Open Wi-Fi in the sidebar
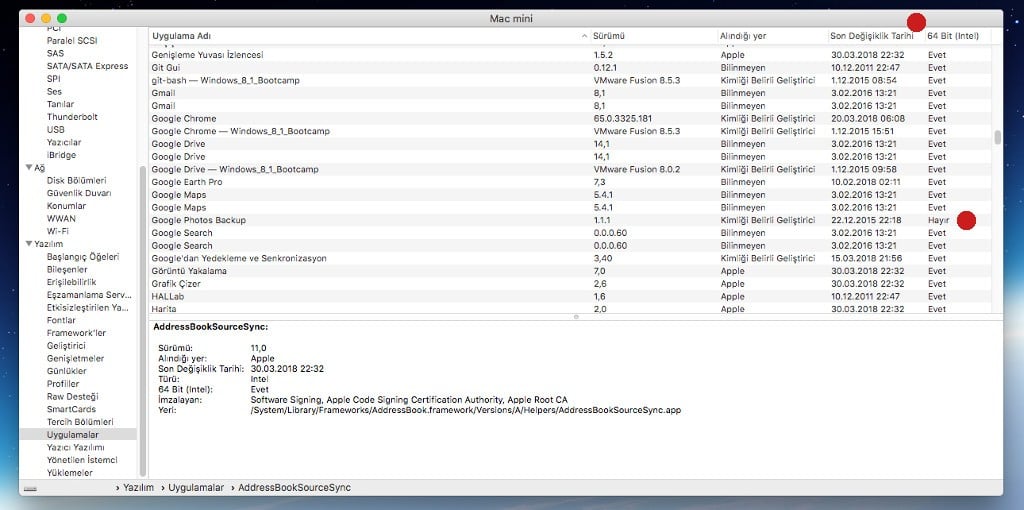Viewport: 1024px width, 510px height. coord(57,231)
